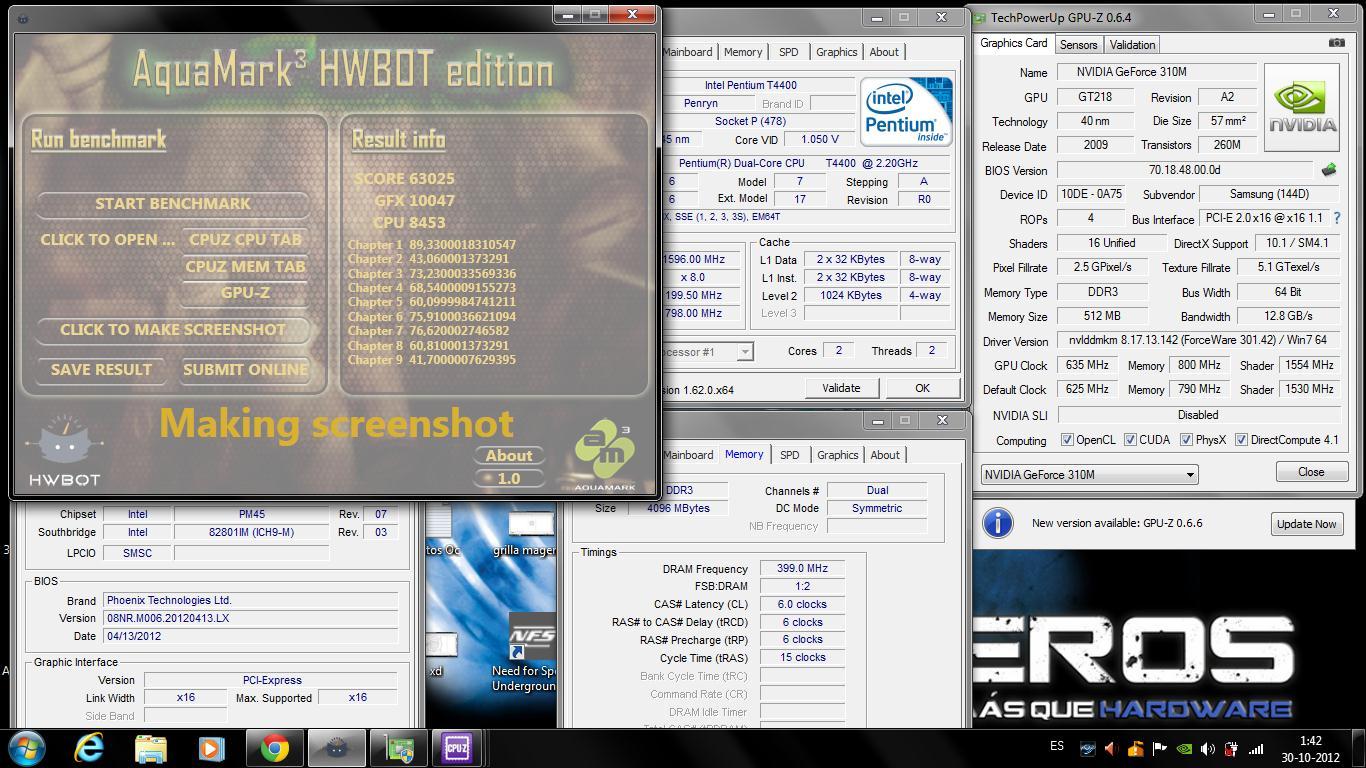Click the BIOS Version field 70.18.48.00.0d
The width and height of the screenshot is (1366, 768).
click(x=1184, y=170)
